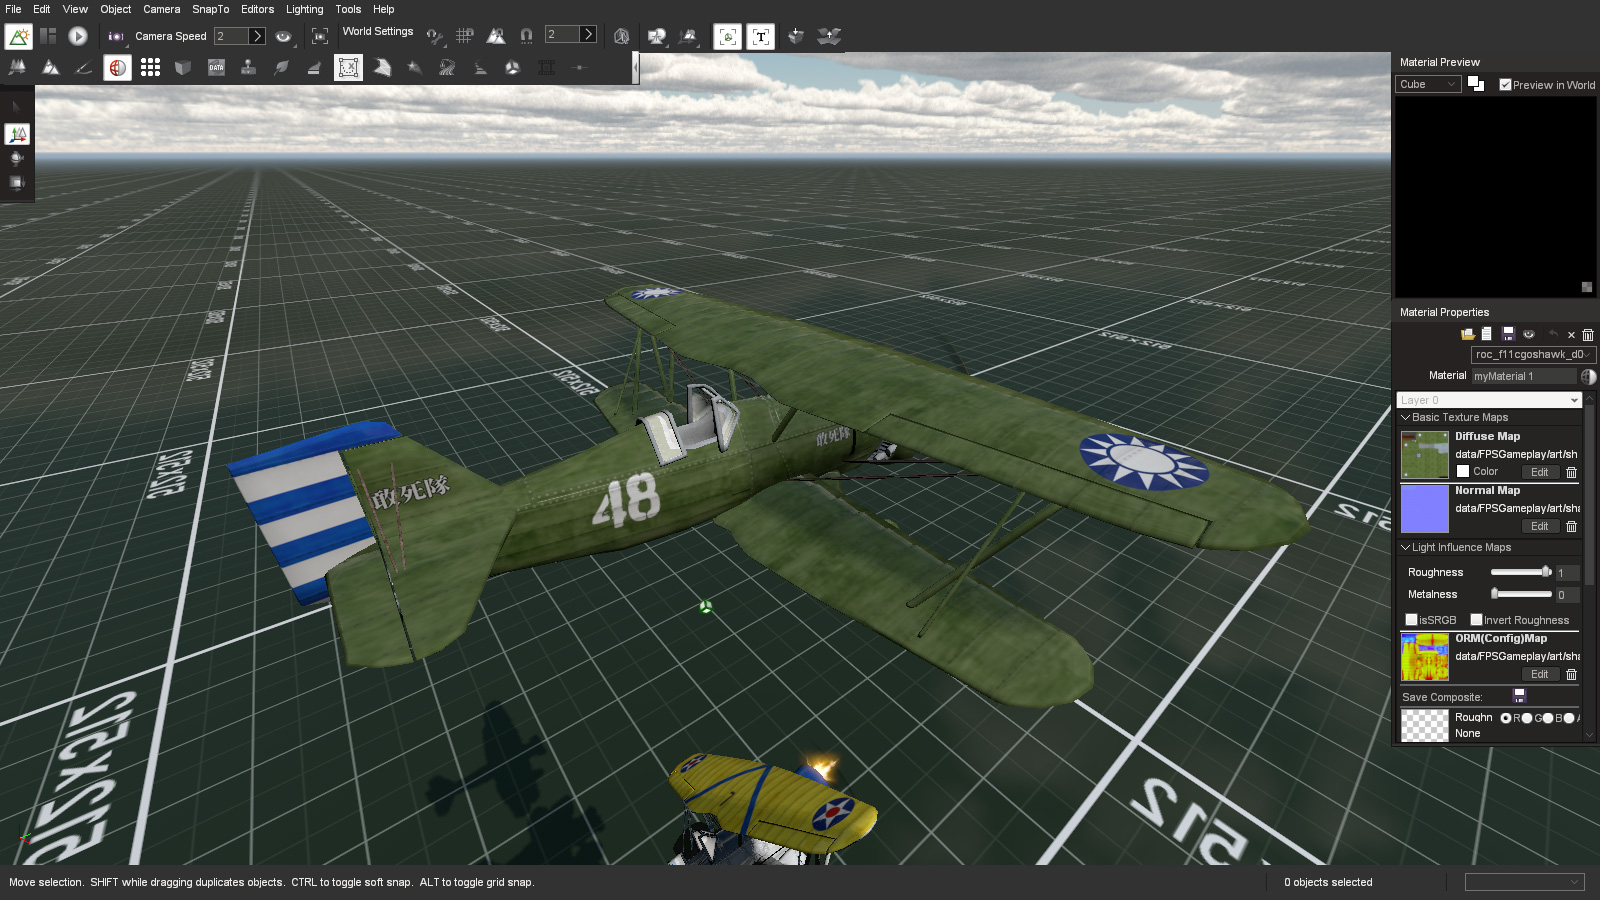The height and width of the screenshot is (900, 1600).
Task: Open the roc_f11cgoshawk_d0 target dropdown
Action: tap(1533, 354)
